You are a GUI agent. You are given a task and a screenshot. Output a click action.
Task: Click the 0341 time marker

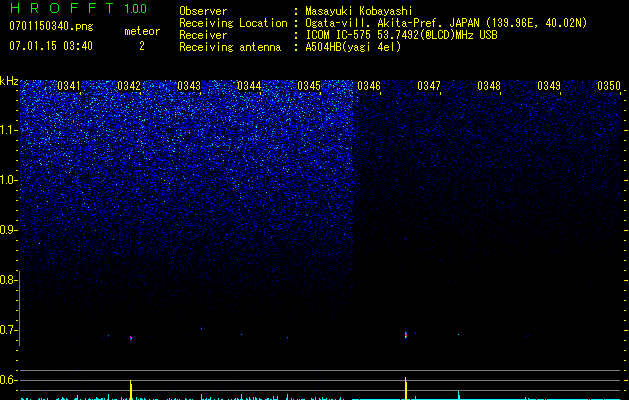click(69, 86)
